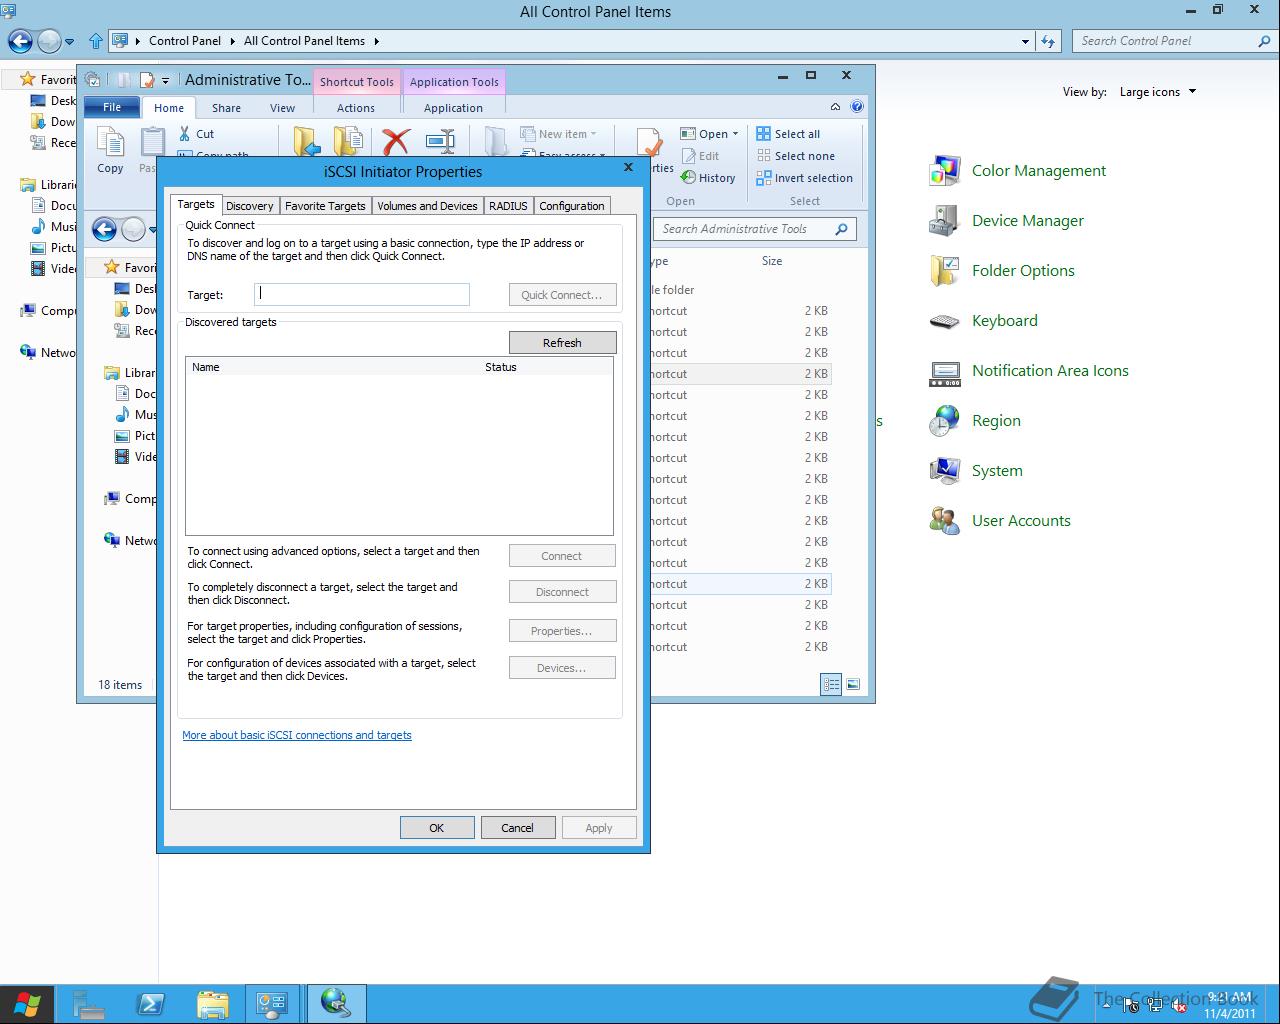Click the Back arrow in Control Panel window

coord(20,41)
